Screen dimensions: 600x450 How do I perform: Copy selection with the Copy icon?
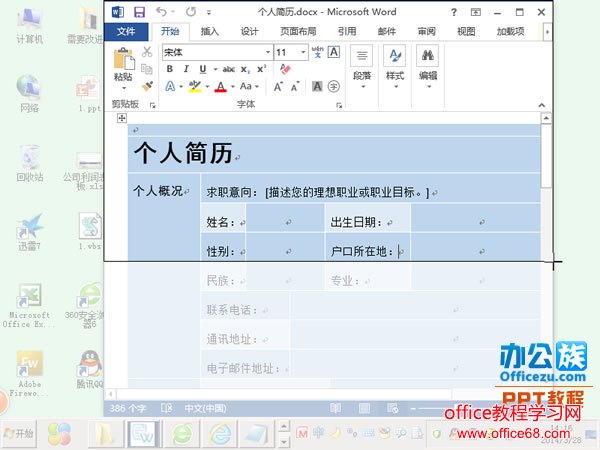coord(147,69)
